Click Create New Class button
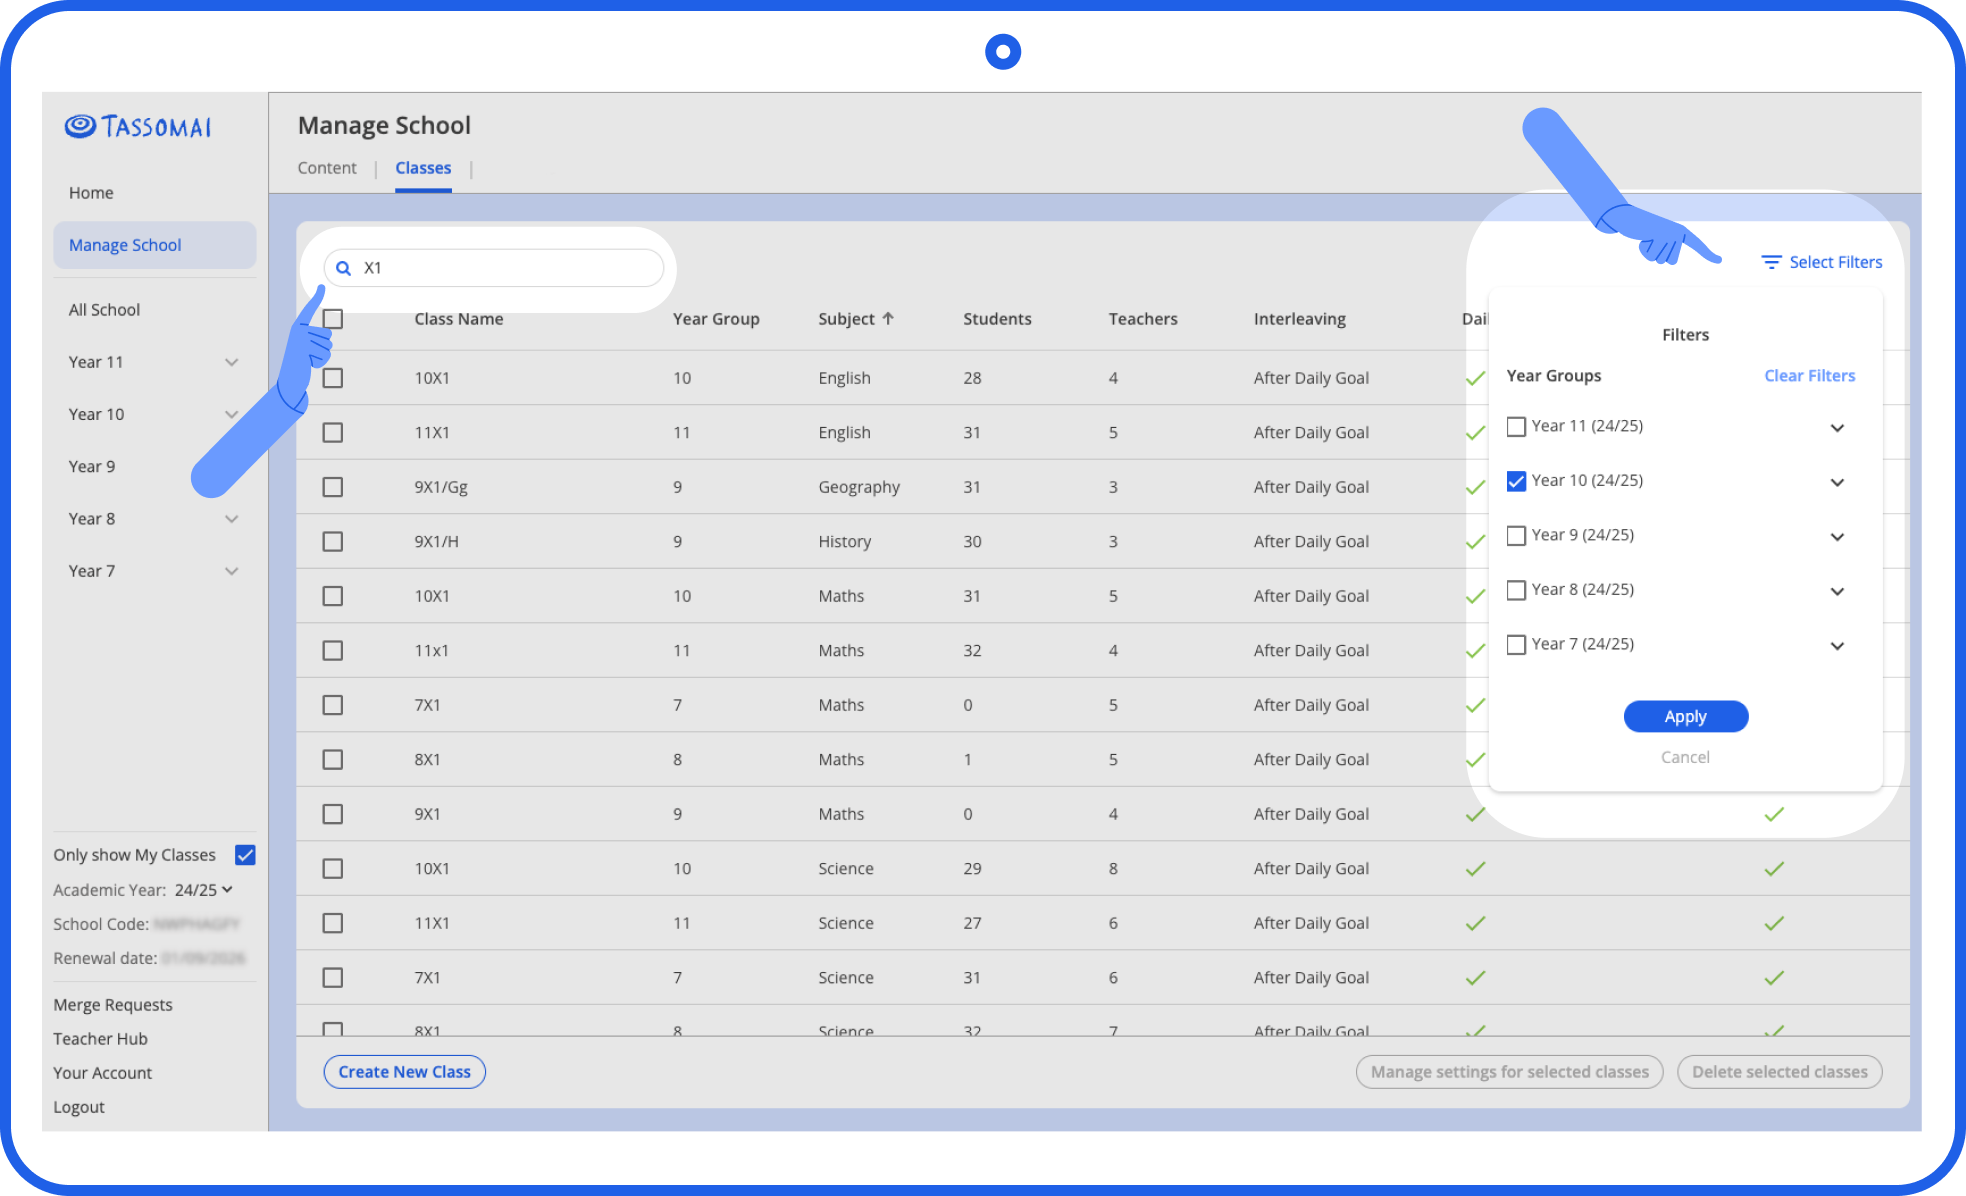The height and width of the screenshot is (1196, 1966). point(405,1072)
